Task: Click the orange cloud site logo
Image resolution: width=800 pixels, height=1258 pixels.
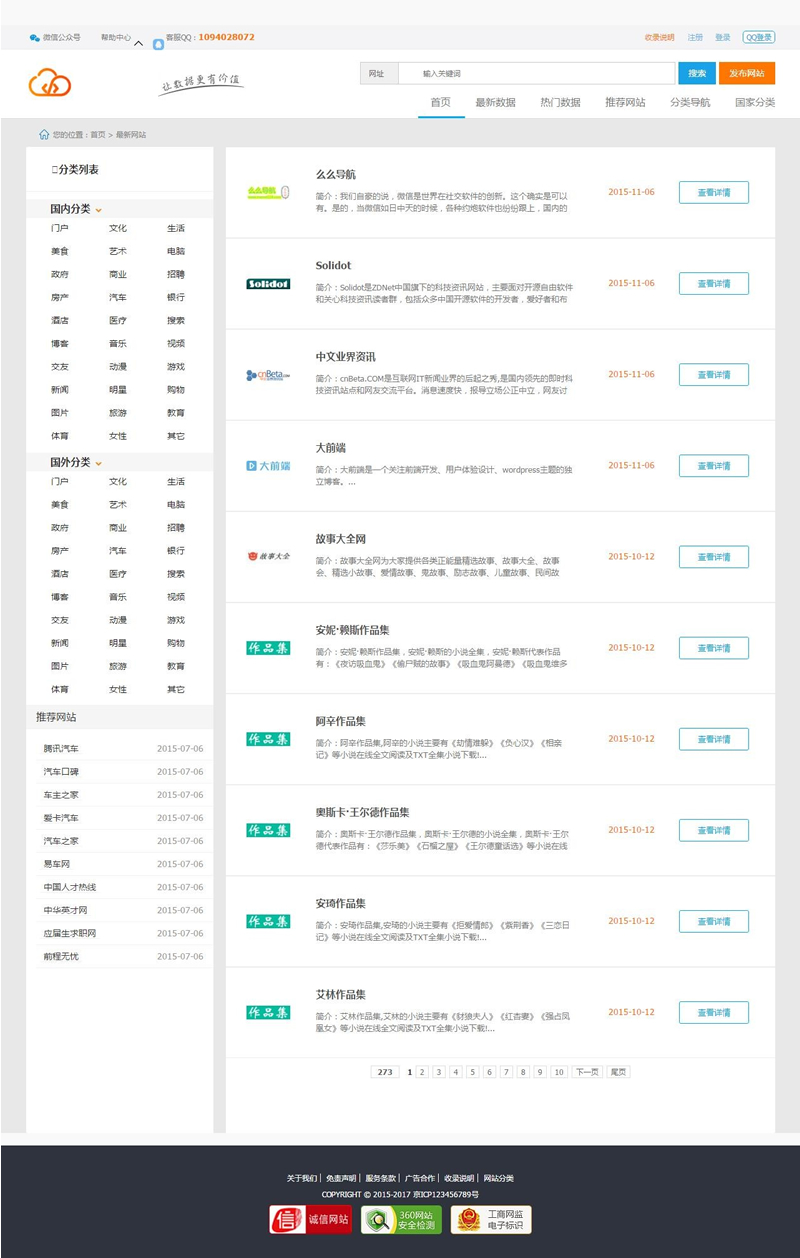Action: pyautogui.click(x=50, y=82)
